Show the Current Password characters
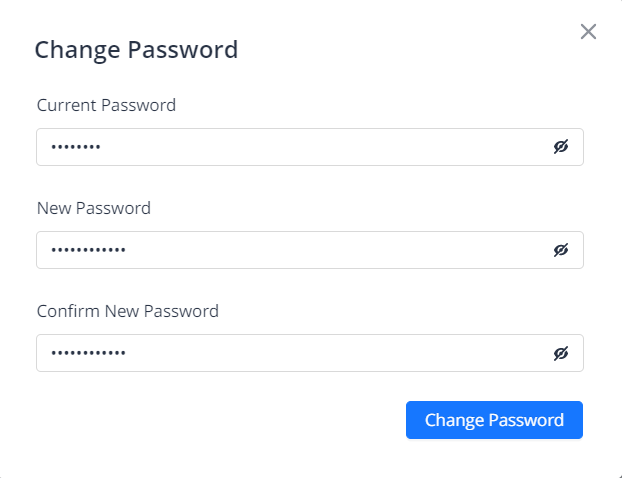 click(x=561, y=147)
